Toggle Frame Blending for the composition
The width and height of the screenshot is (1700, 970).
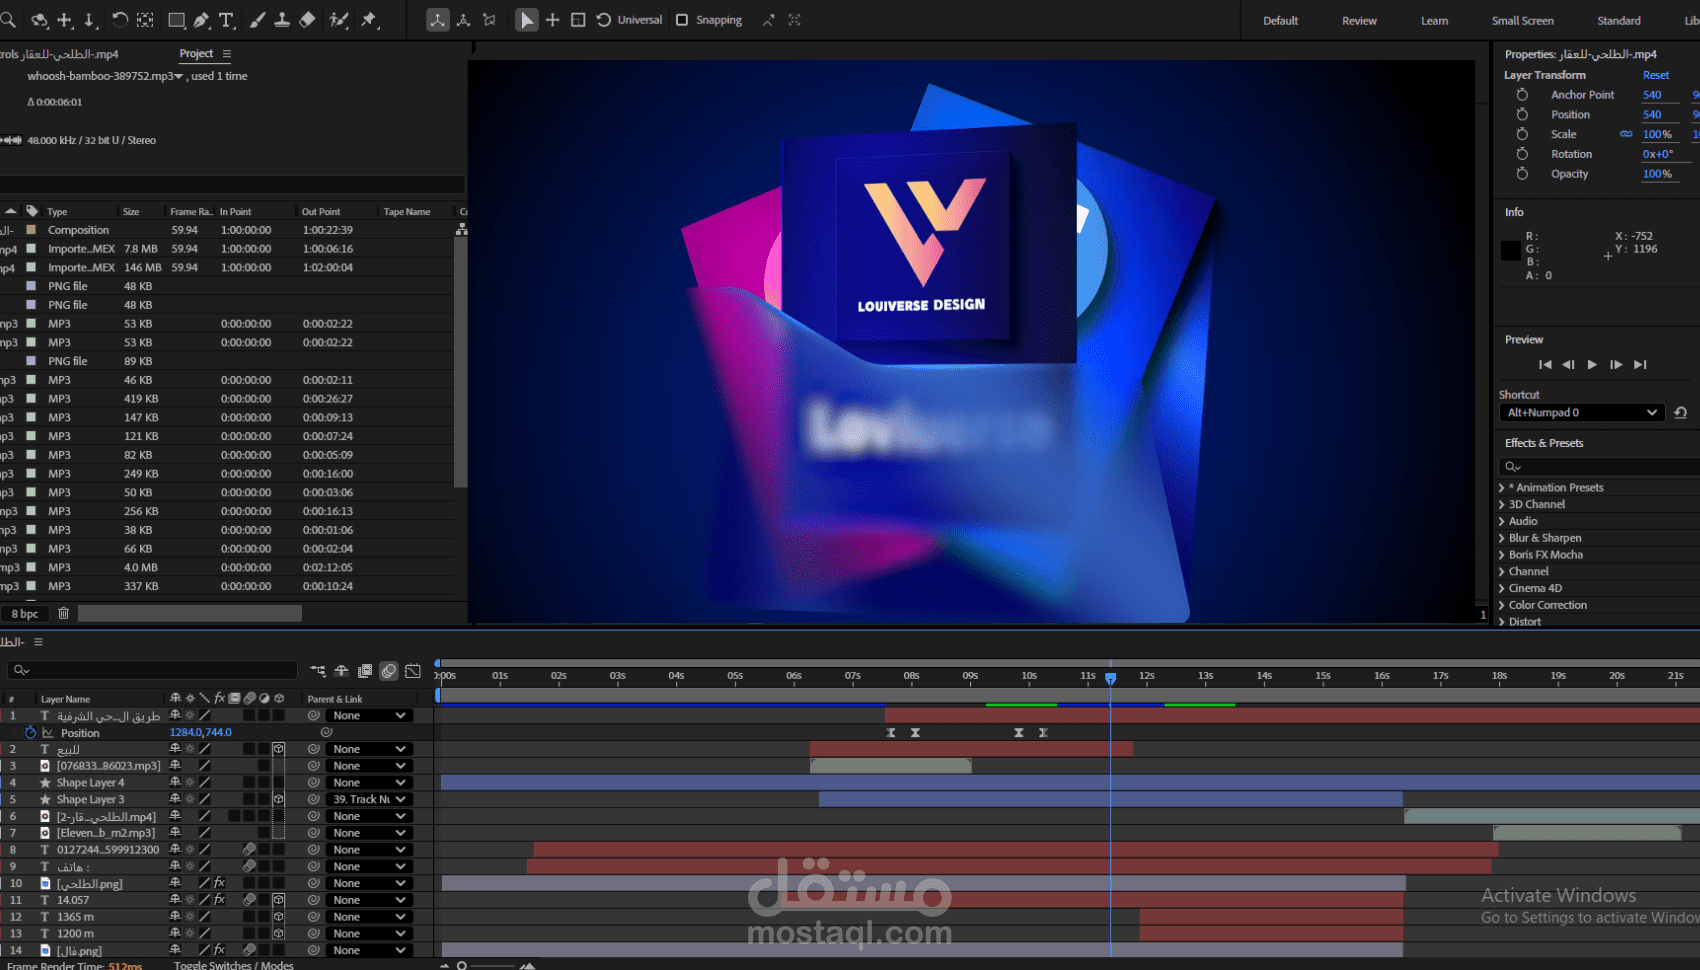click(365, 671)
